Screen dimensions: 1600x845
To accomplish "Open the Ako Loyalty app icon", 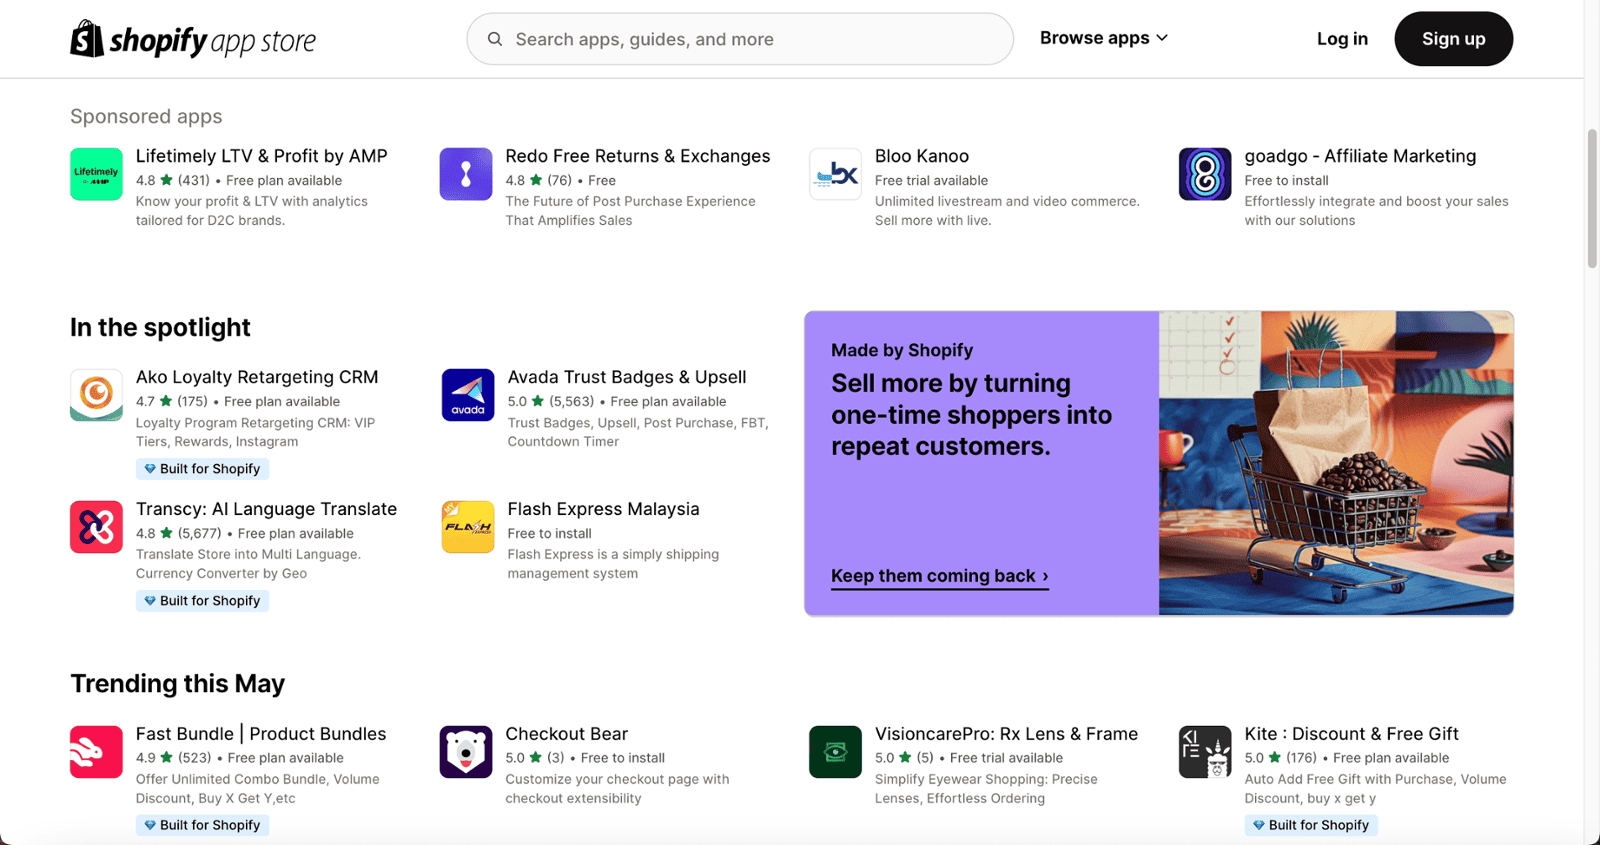I will pos(96,395).
